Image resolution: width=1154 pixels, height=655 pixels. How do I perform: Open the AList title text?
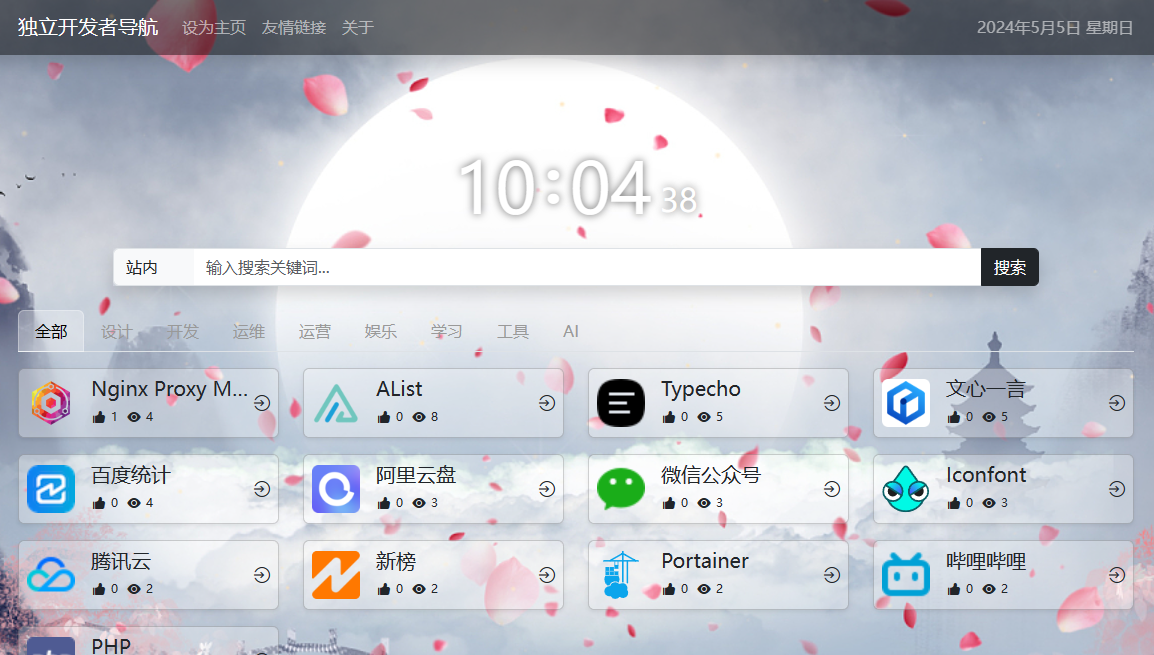tap(399, 389)
